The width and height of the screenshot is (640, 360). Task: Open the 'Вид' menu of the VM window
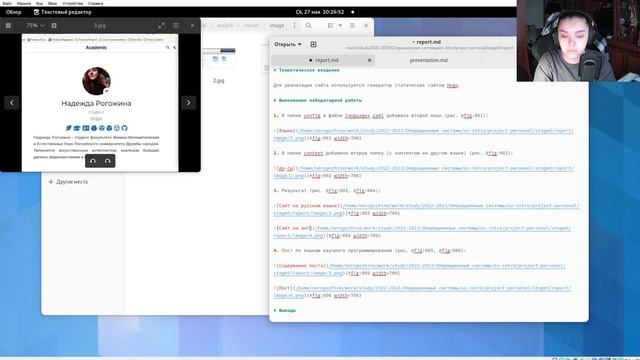tap(39, 3)
